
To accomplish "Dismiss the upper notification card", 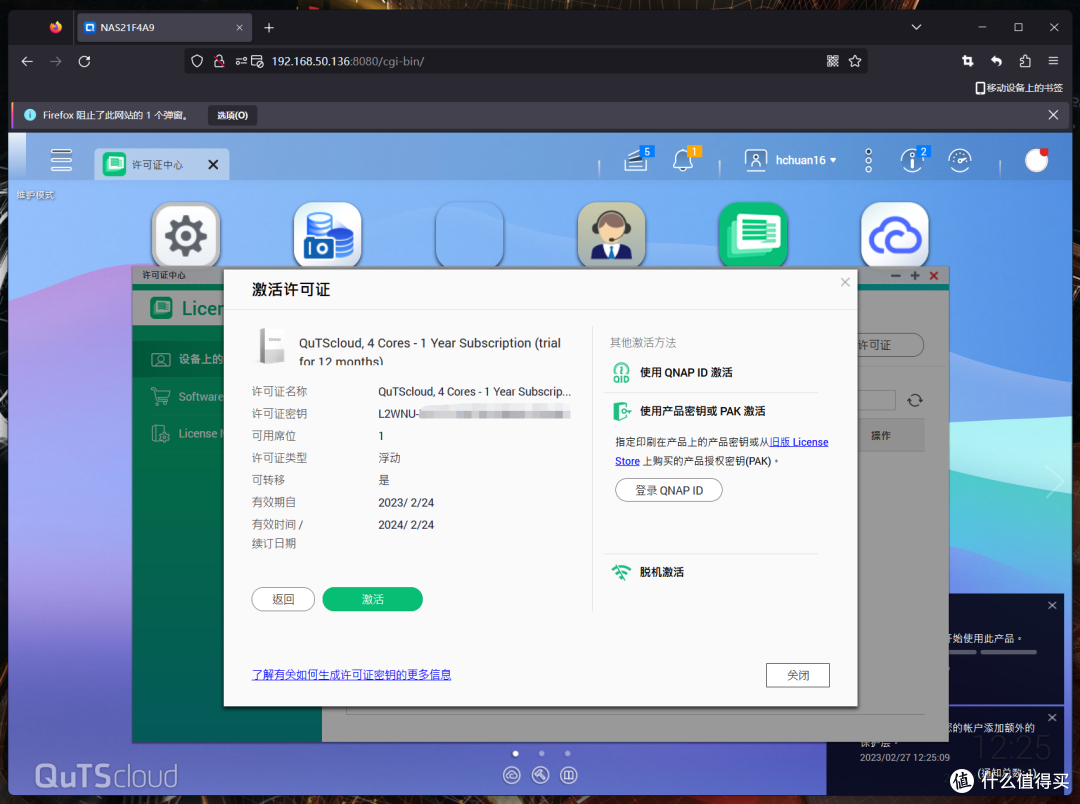I will [1052, 606].
